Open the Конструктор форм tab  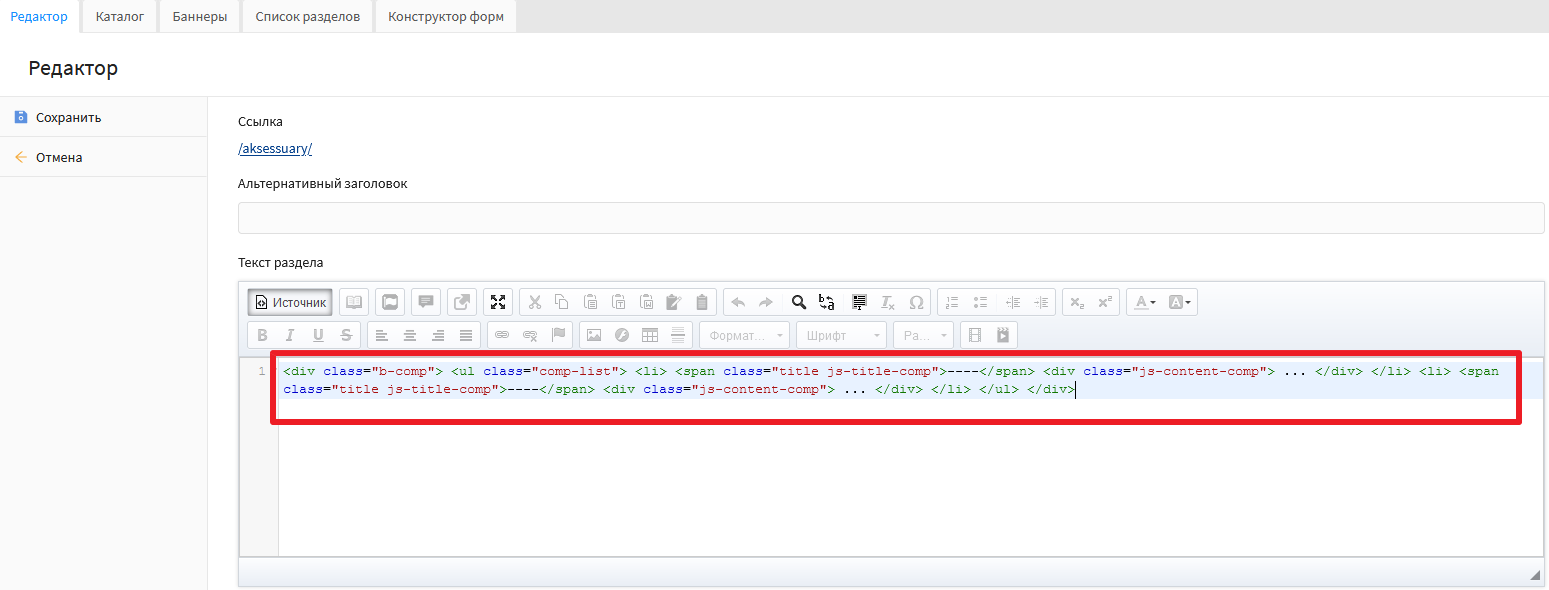(x=445, y=17)
